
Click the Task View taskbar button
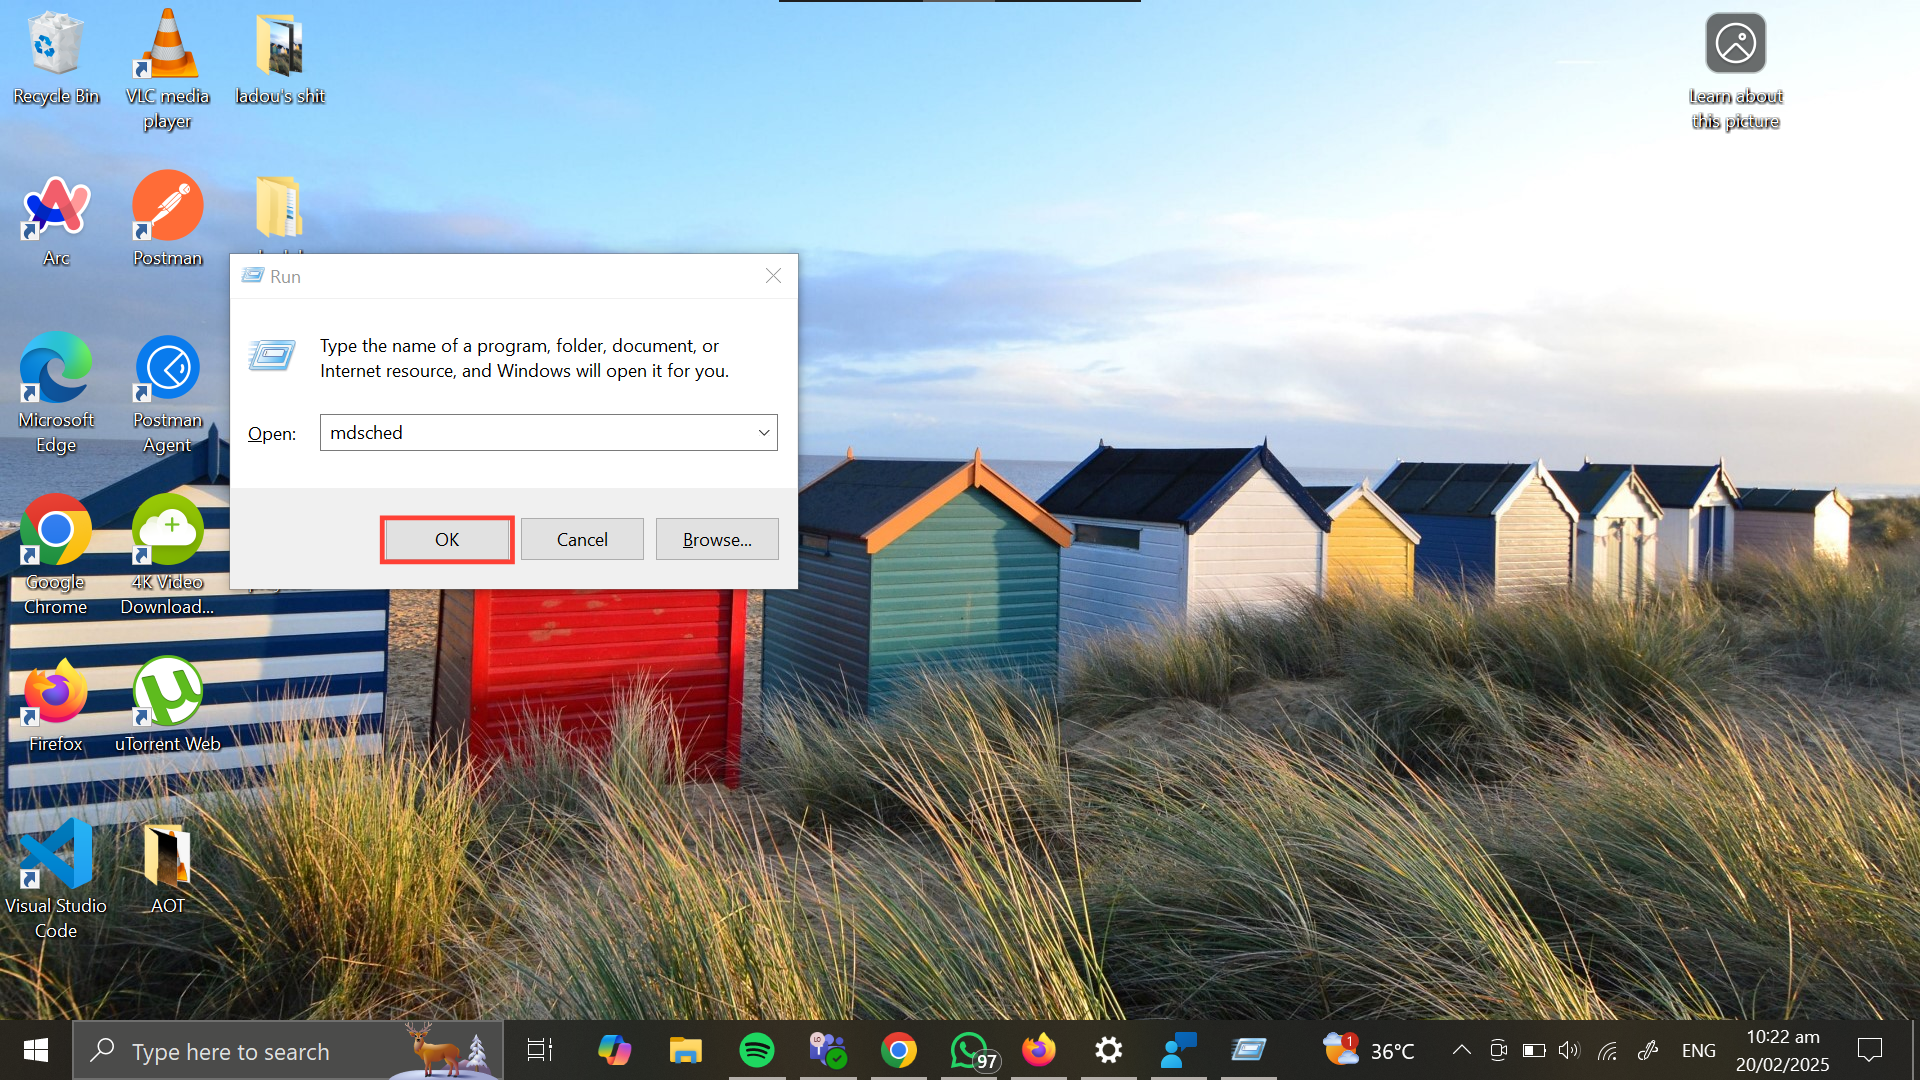click(540, 1050)
